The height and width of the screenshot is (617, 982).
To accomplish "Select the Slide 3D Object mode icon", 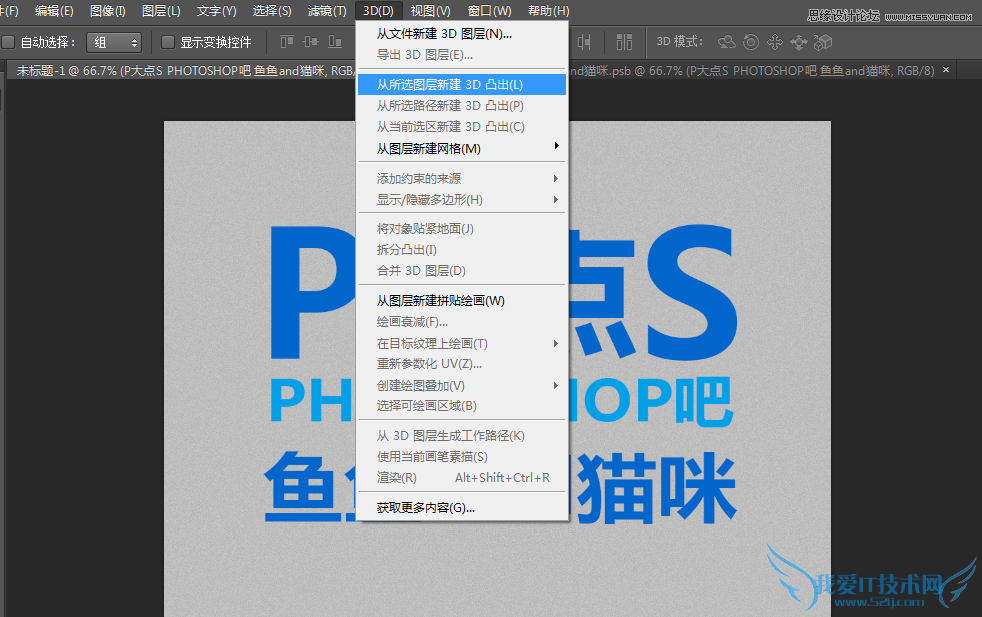I will click(x=798, y=42).
